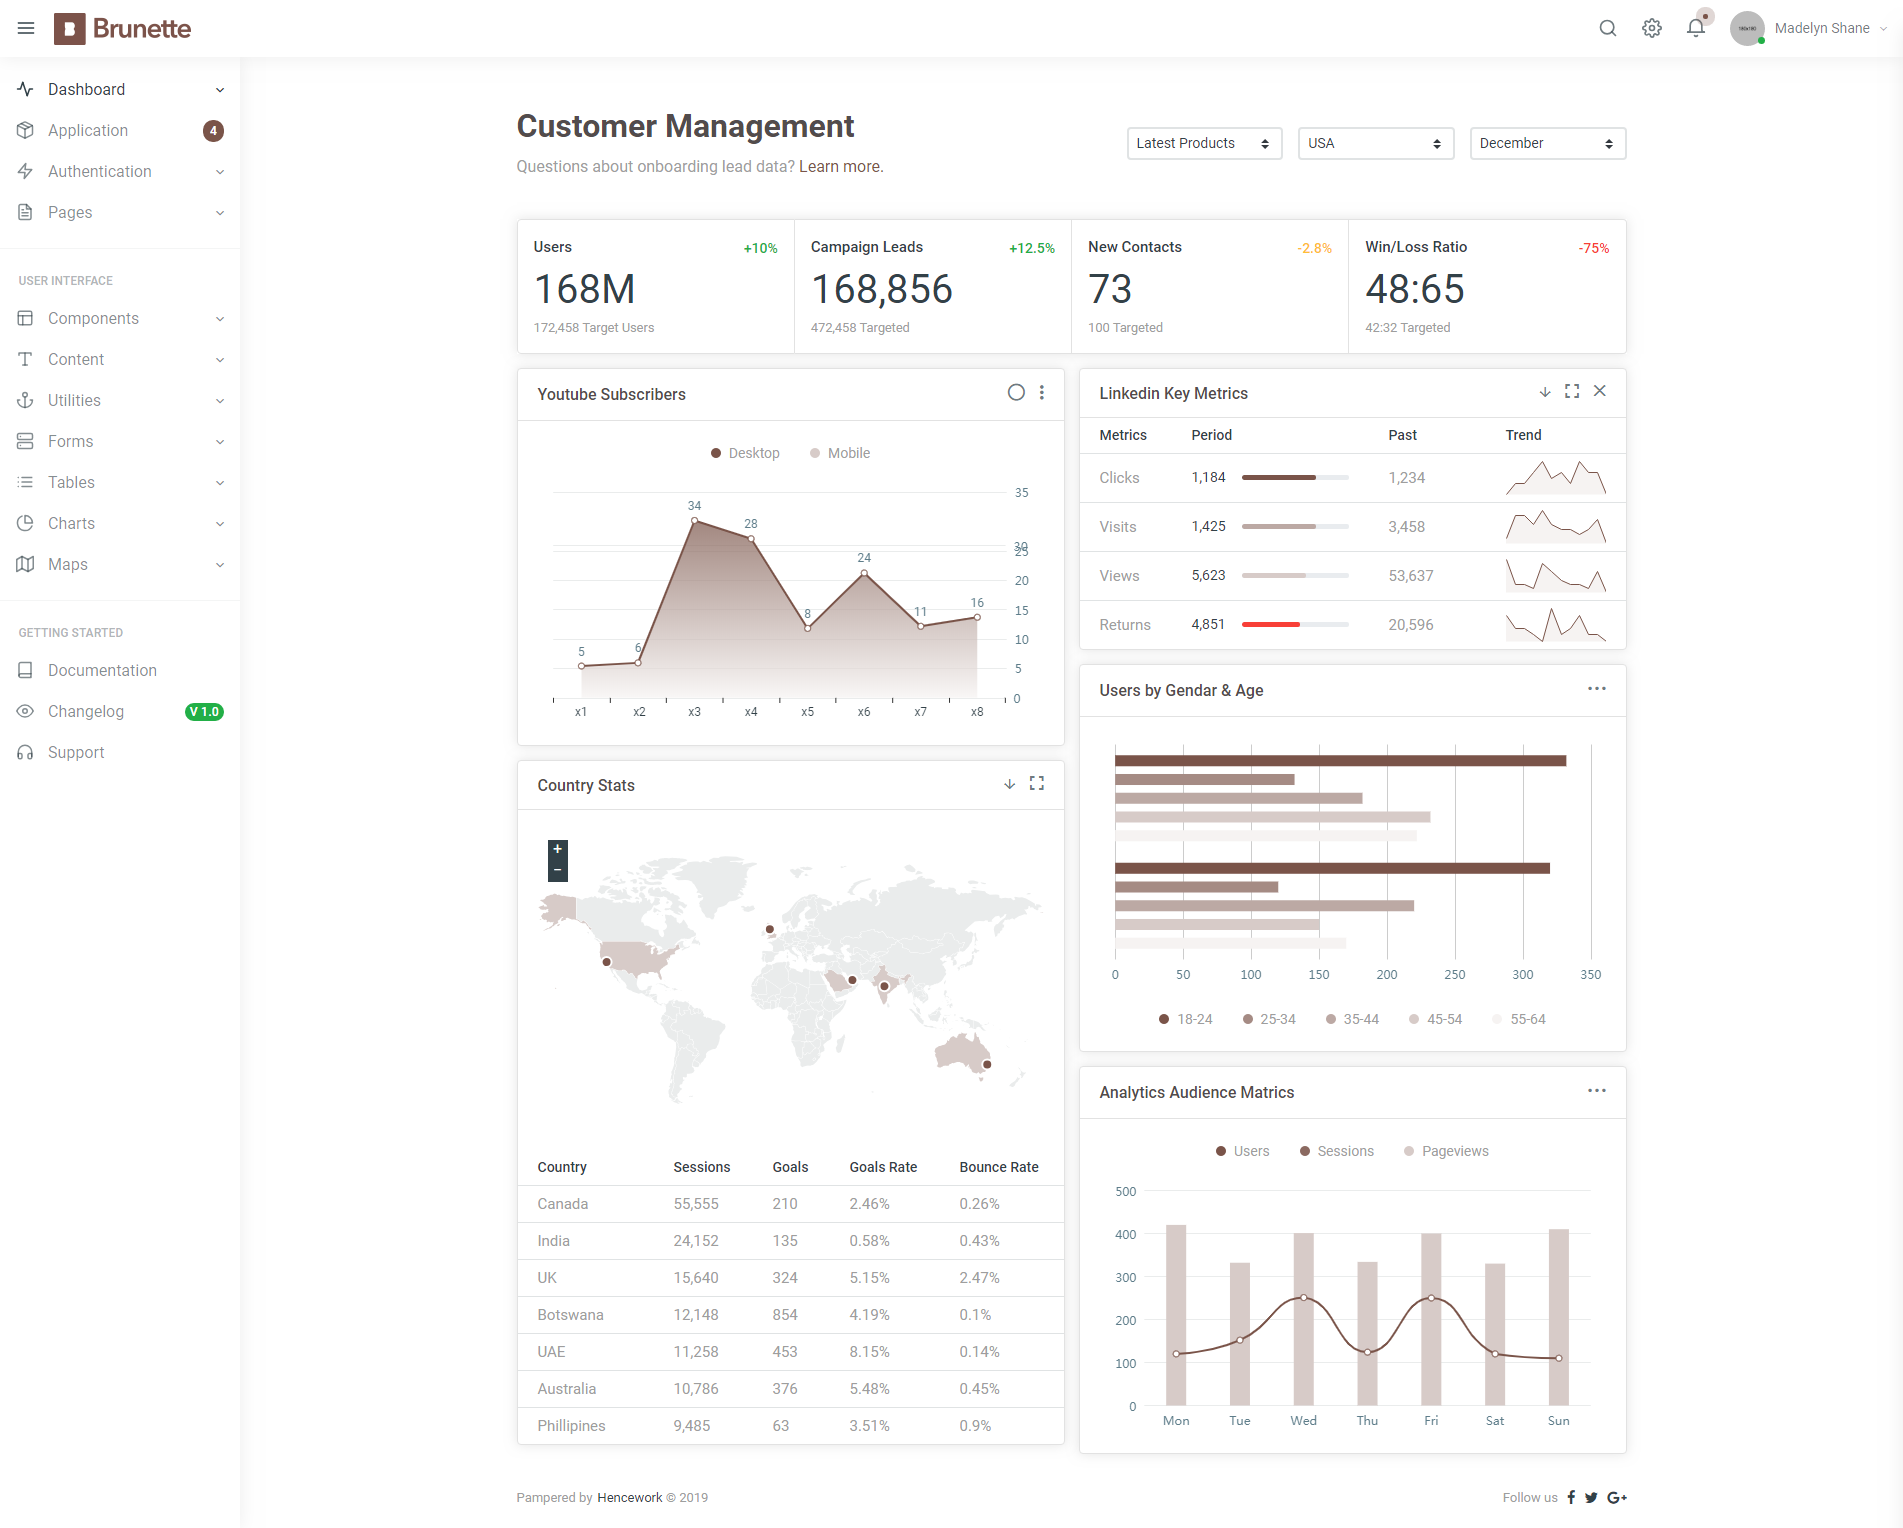Open Youtube Subscribers vertical dots menu
Screen dimensions: 1903x1528
click(x=1042, y=393)
